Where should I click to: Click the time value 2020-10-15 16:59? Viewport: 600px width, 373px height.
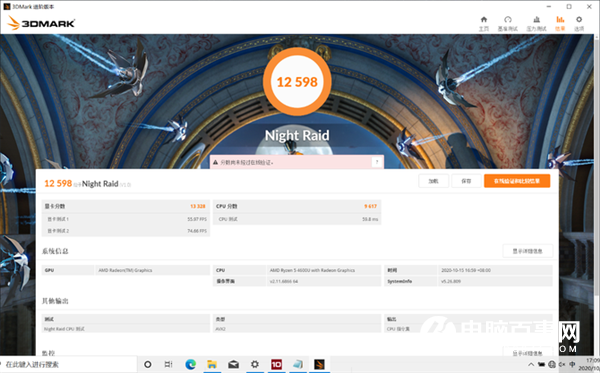pyautogui.click(x=466, y=270)
